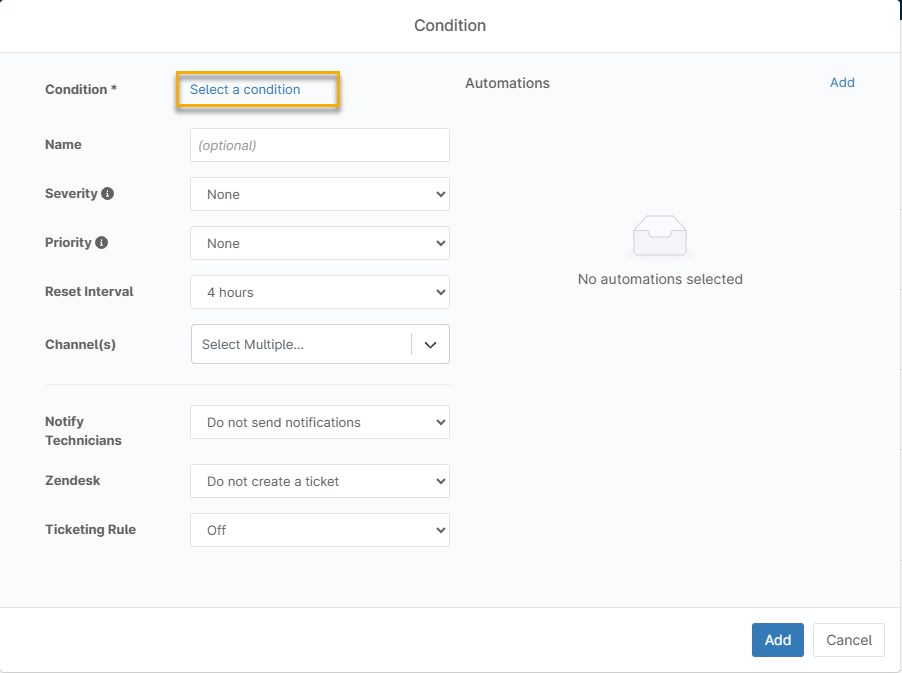902x673 pixels.
Task: Open the Severity dropdown
Action: [319, 195]
